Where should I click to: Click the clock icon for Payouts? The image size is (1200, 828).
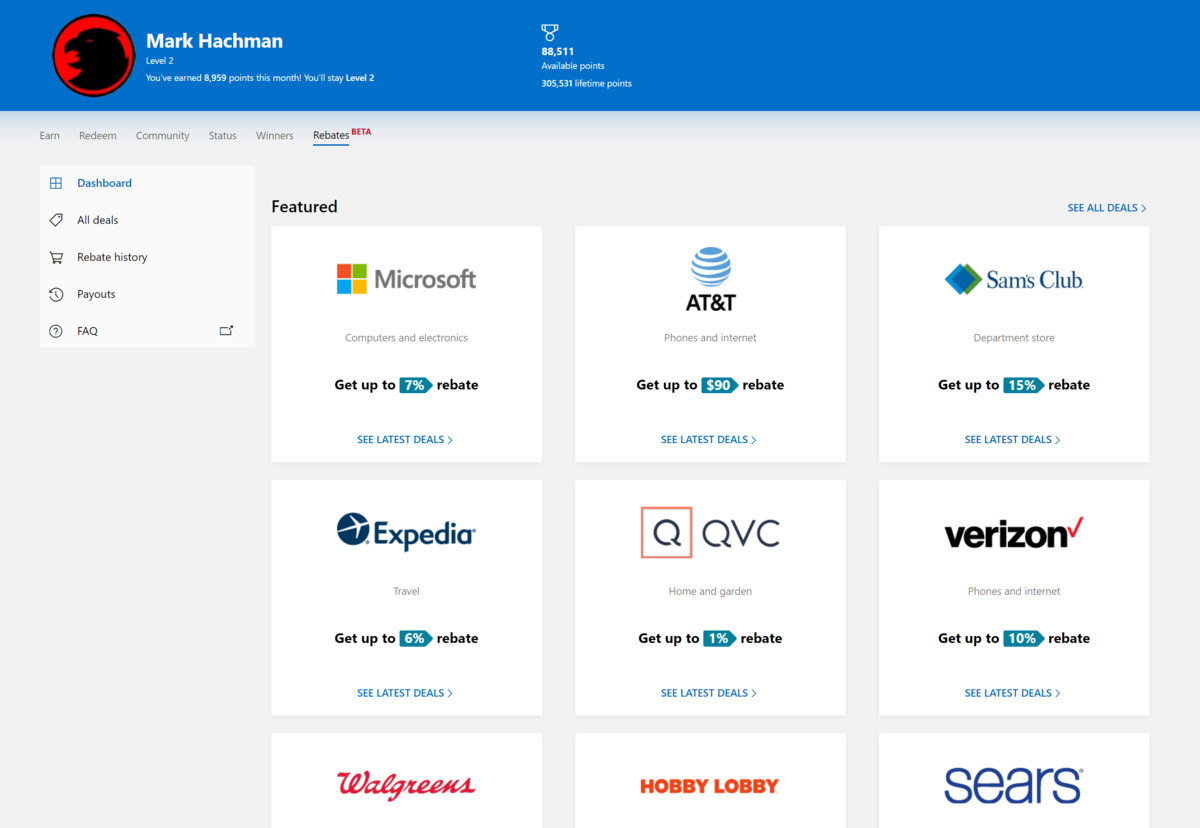[x=56, y=294]
